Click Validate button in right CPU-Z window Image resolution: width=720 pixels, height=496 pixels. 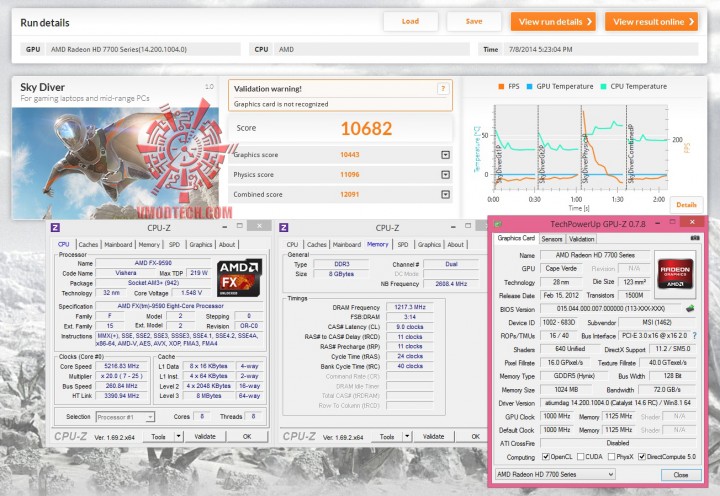[433, 437]
